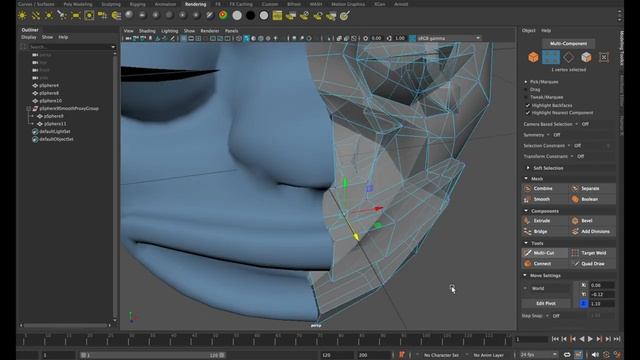Switch to Poly Modeling shelf tab

(78, 4)
